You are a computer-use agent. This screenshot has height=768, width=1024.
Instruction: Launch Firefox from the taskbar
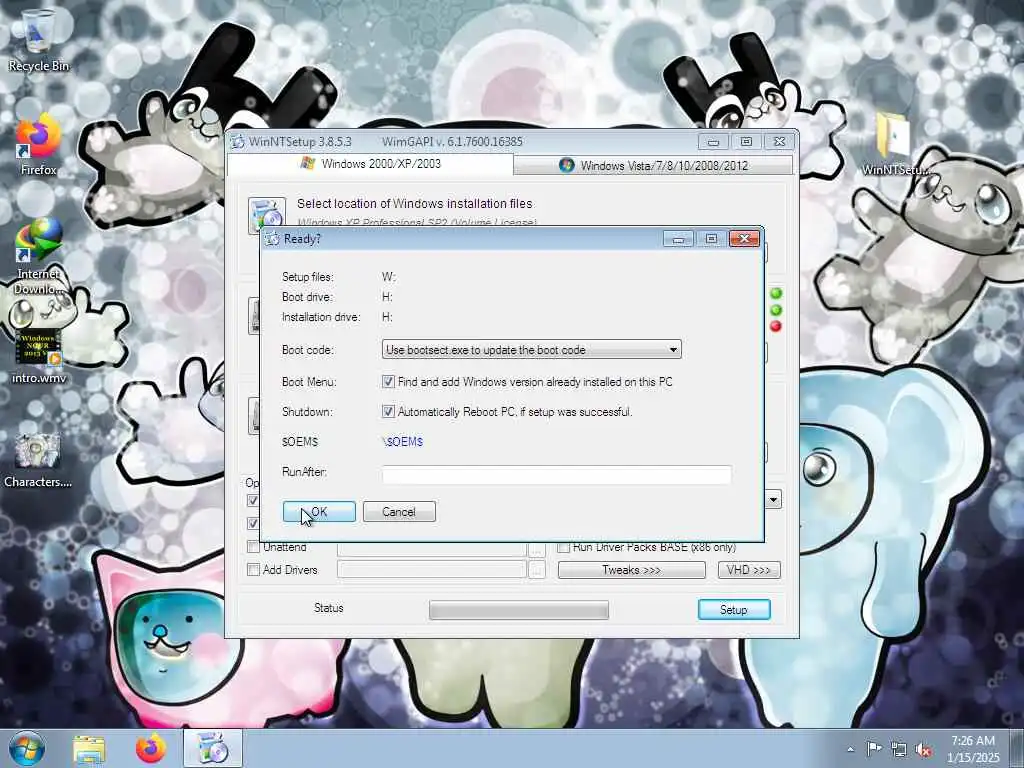[151, 749]
